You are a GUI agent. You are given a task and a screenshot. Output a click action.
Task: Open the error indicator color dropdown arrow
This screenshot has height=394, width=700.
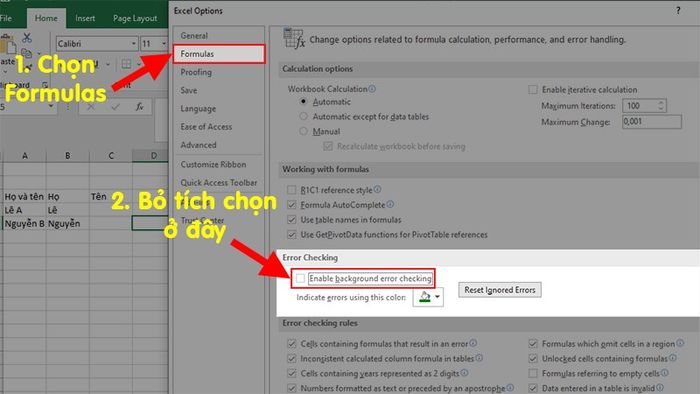(438, 297)
